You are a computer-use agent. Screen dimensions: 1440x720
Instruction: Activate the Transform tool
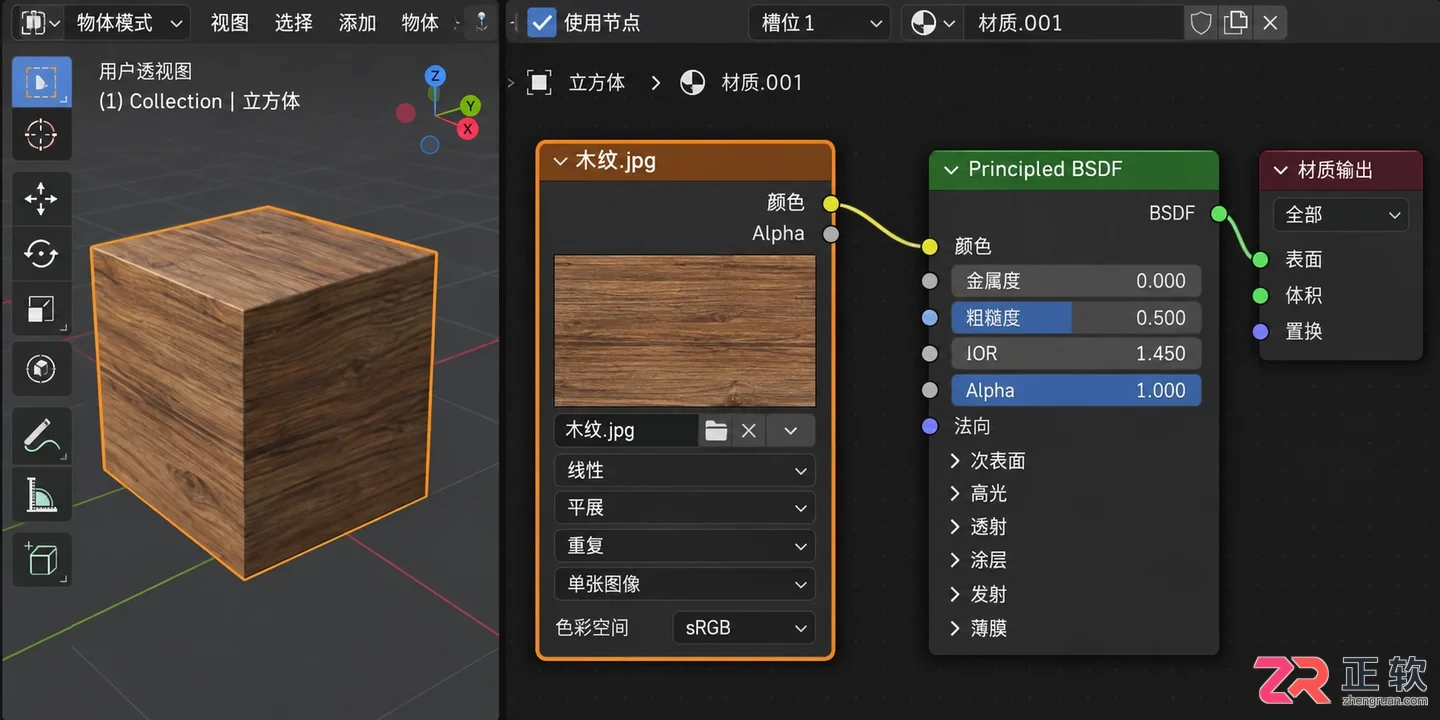pos(41,368)
